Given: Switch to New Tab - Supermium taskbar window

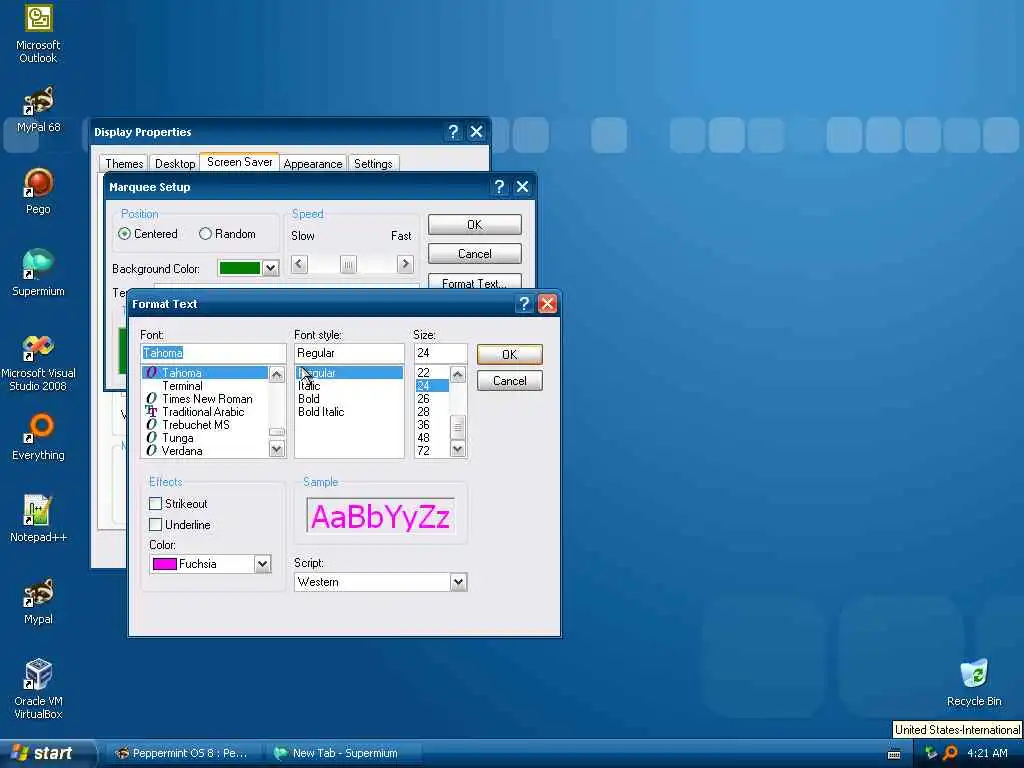Looking at the screenshot, I should (344, 753).
